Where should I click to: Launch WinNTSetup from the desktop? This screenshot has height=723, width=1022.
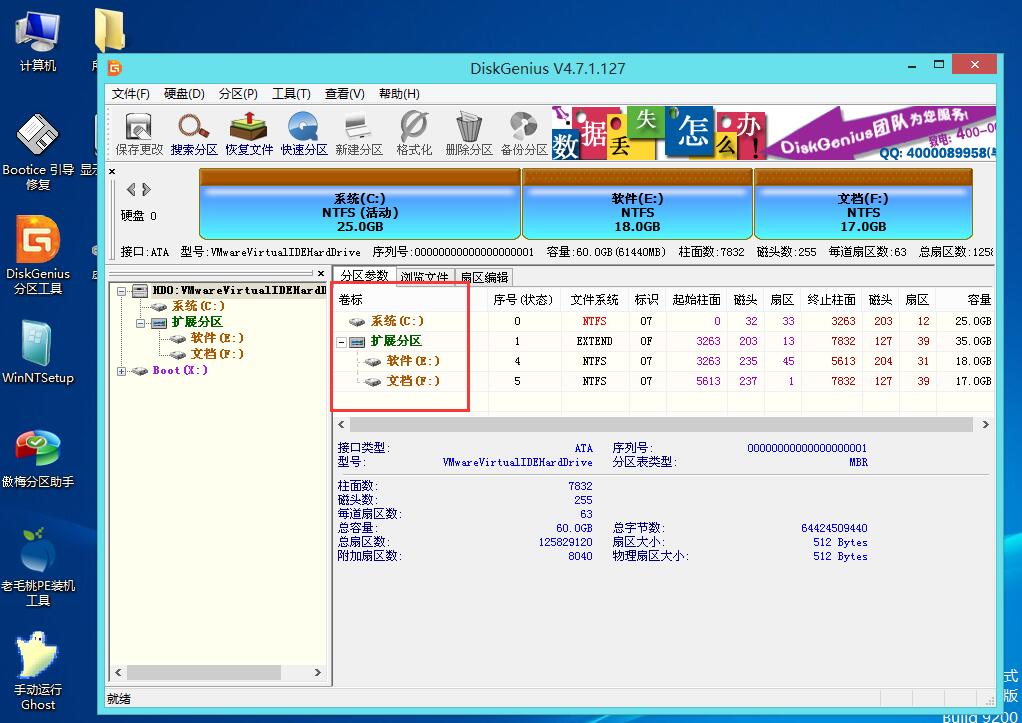(x=37, y=340)
